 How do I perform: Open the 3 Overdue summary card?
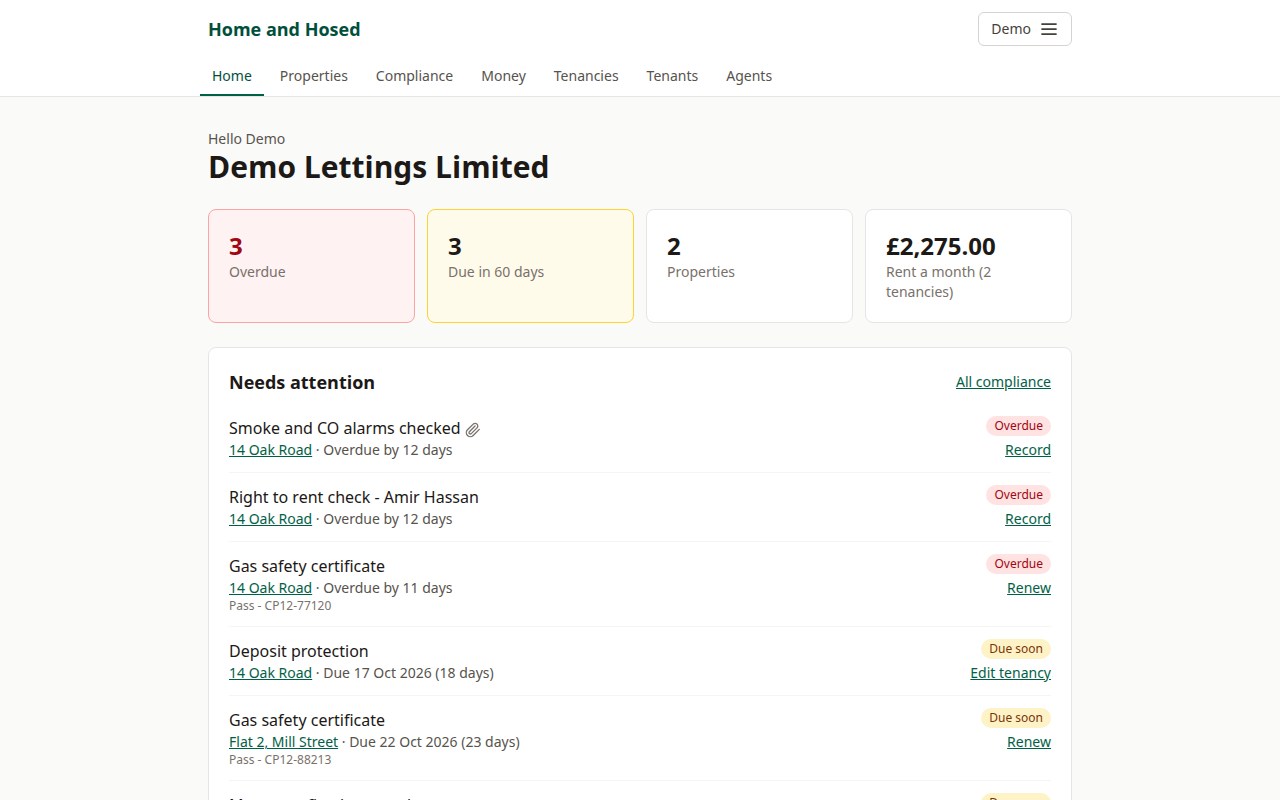pyautogui.click(x=311, y=266)
